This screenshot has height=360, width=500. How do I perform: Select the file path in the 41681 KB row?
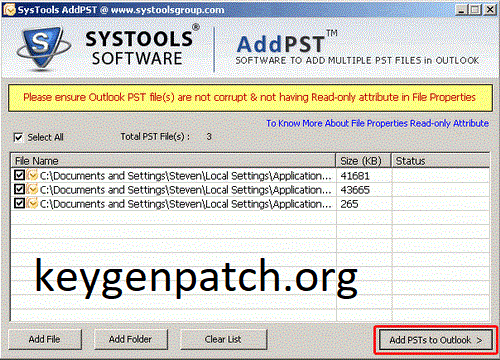tap(186, 176)
